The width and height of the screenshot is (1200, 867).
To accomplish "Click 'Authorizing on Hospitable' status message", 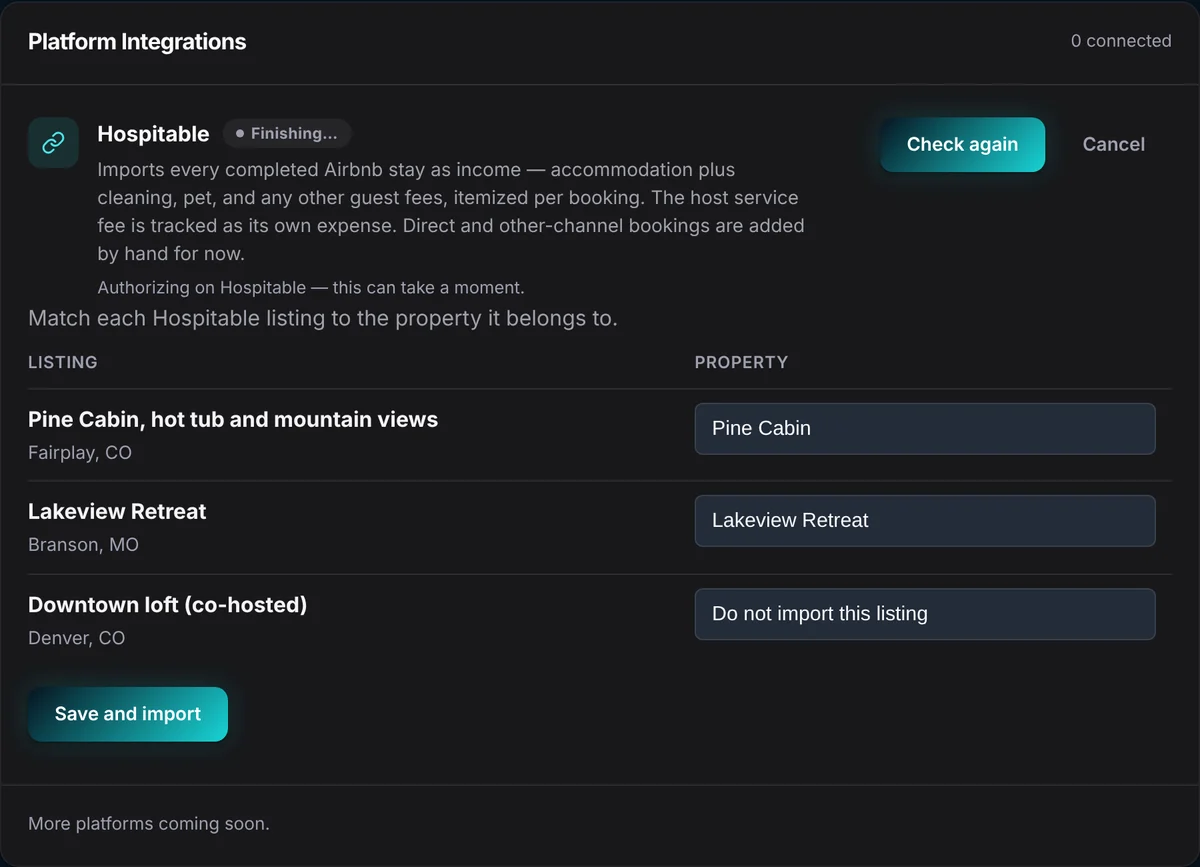I will click(x=311, y=288).
